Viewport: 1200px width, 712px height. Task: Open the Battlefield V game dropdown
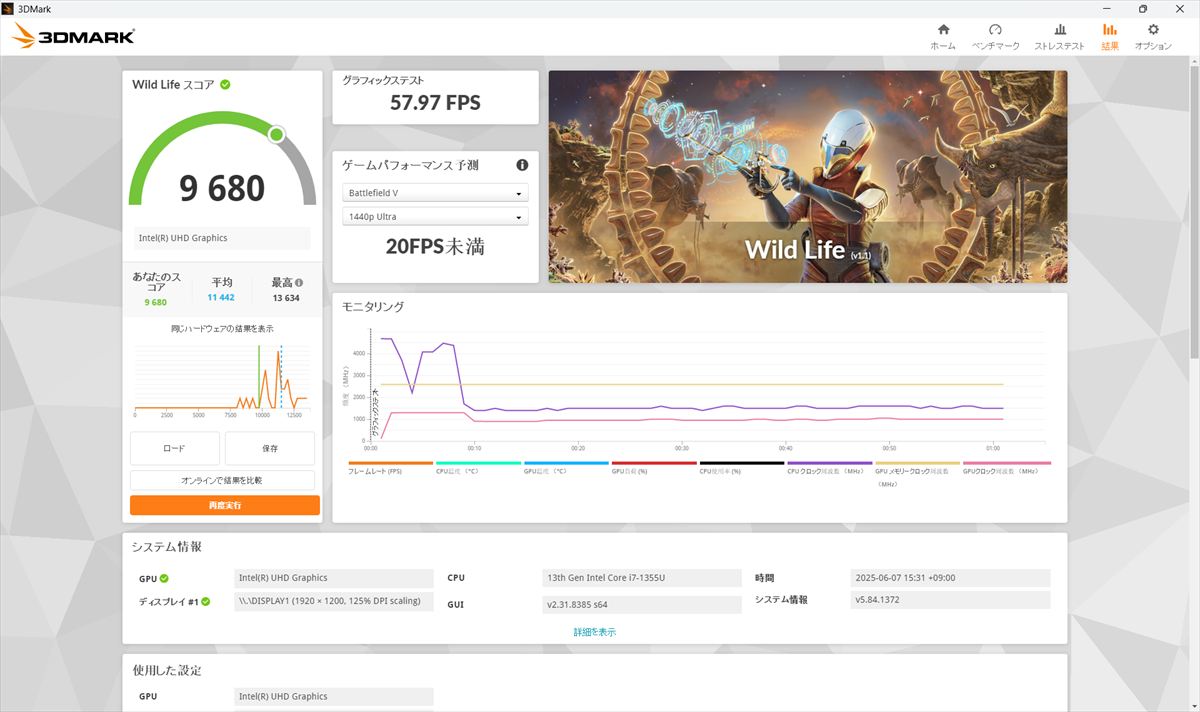[435, 193]
